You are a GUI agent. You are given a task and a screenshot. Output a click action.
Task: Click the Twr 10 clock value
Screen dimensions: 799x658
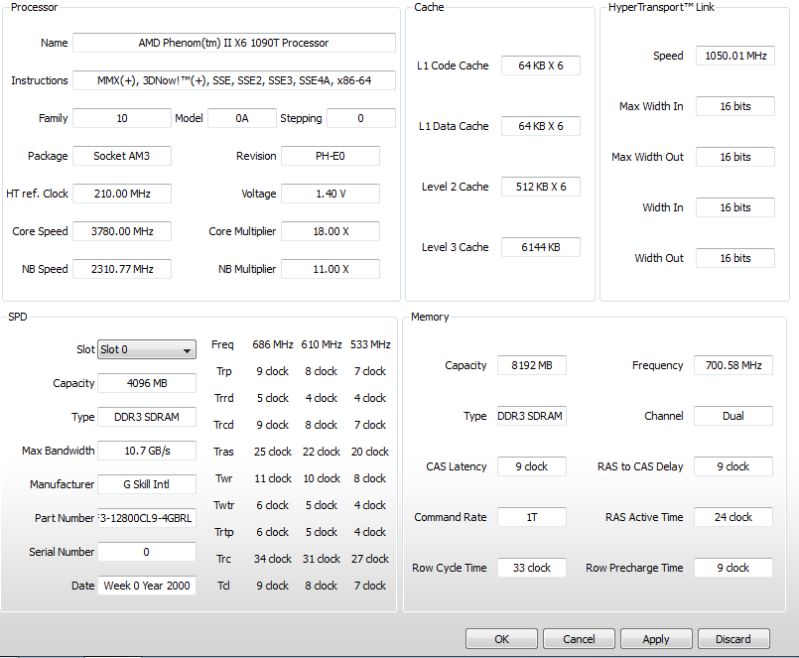(x=321, y=479)
